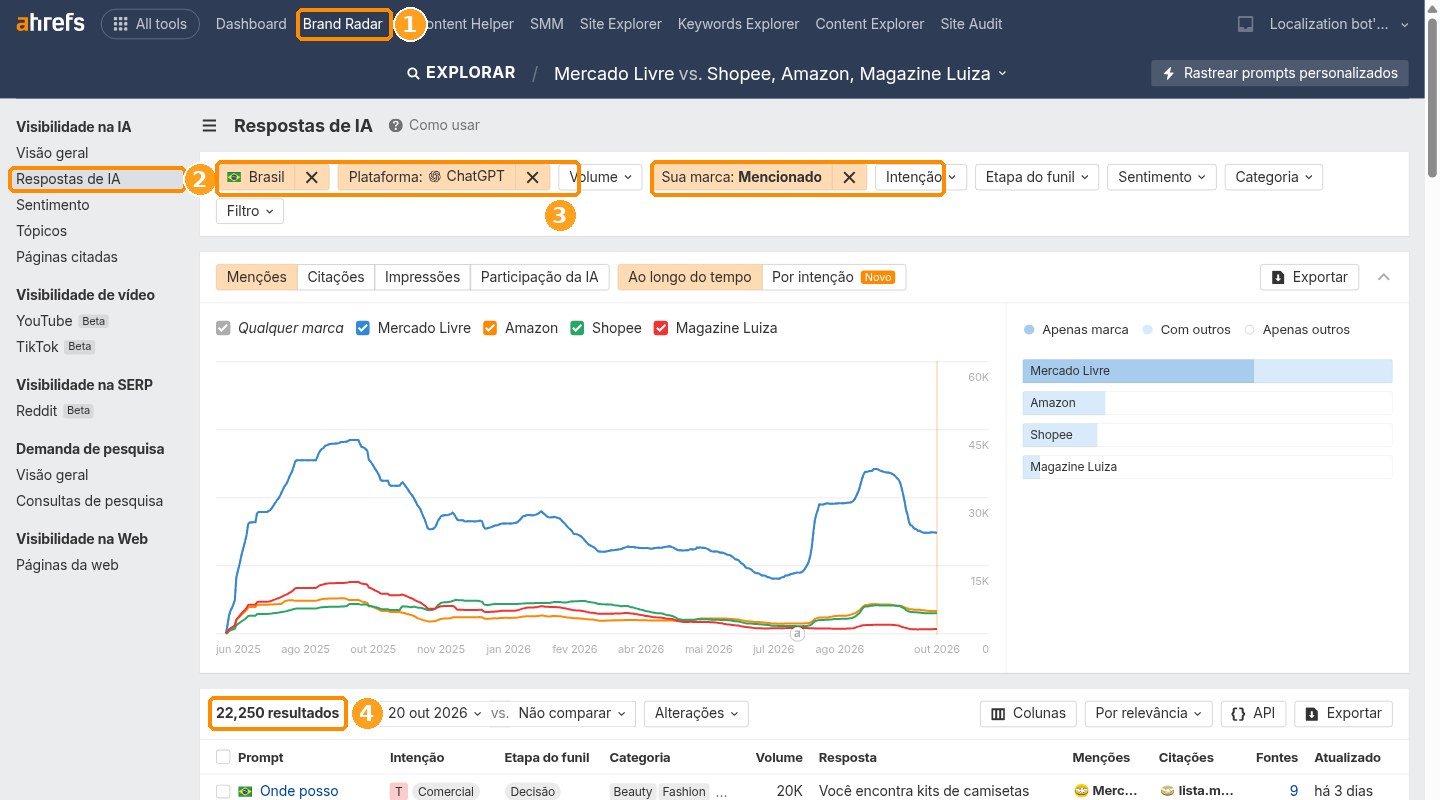
Task: Open the Como usar help link
Action: click(434, 125)
